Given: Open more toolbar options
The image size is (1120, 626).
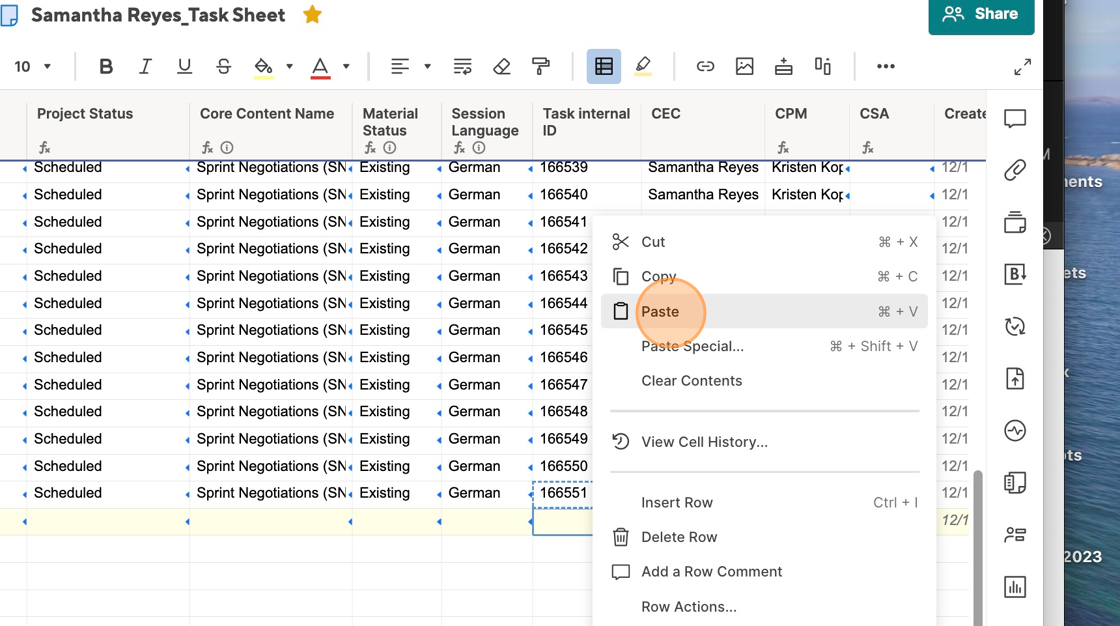Looking at the screenshot, I should click(x=886, y=66).
